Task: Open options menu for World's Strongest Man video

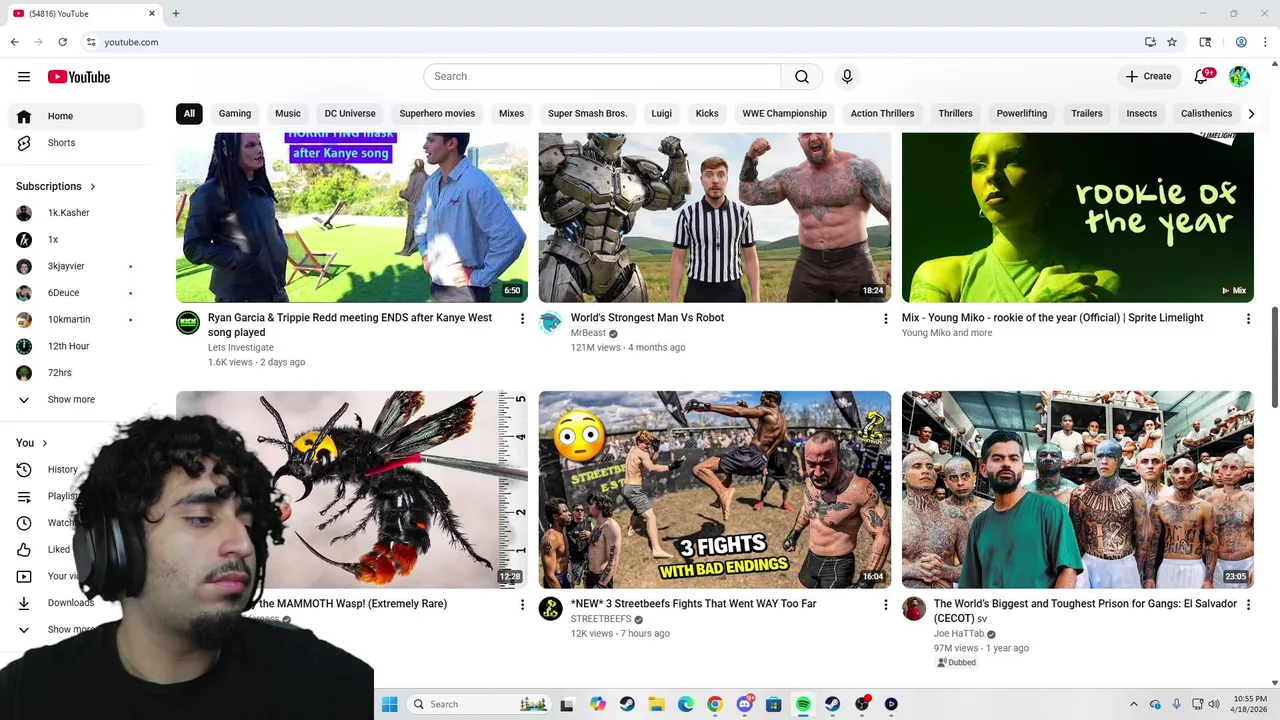Action: click(885, 318)
